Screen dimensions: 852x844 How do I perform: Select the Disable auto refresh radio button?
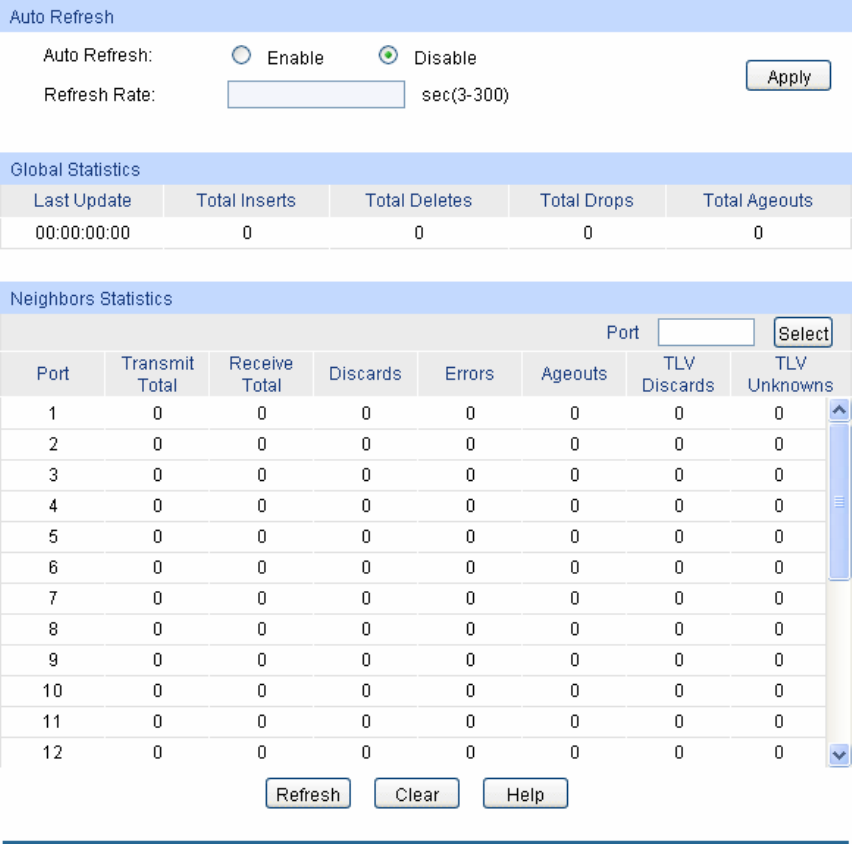pos(389,57)
